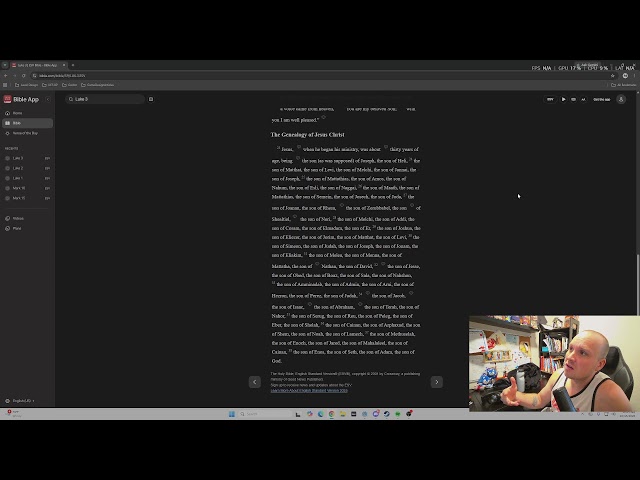Open a new browser tab
Image resolution: width=640 pixels, height=480 pixels.
pyautogui.click(x=73, y=65)
